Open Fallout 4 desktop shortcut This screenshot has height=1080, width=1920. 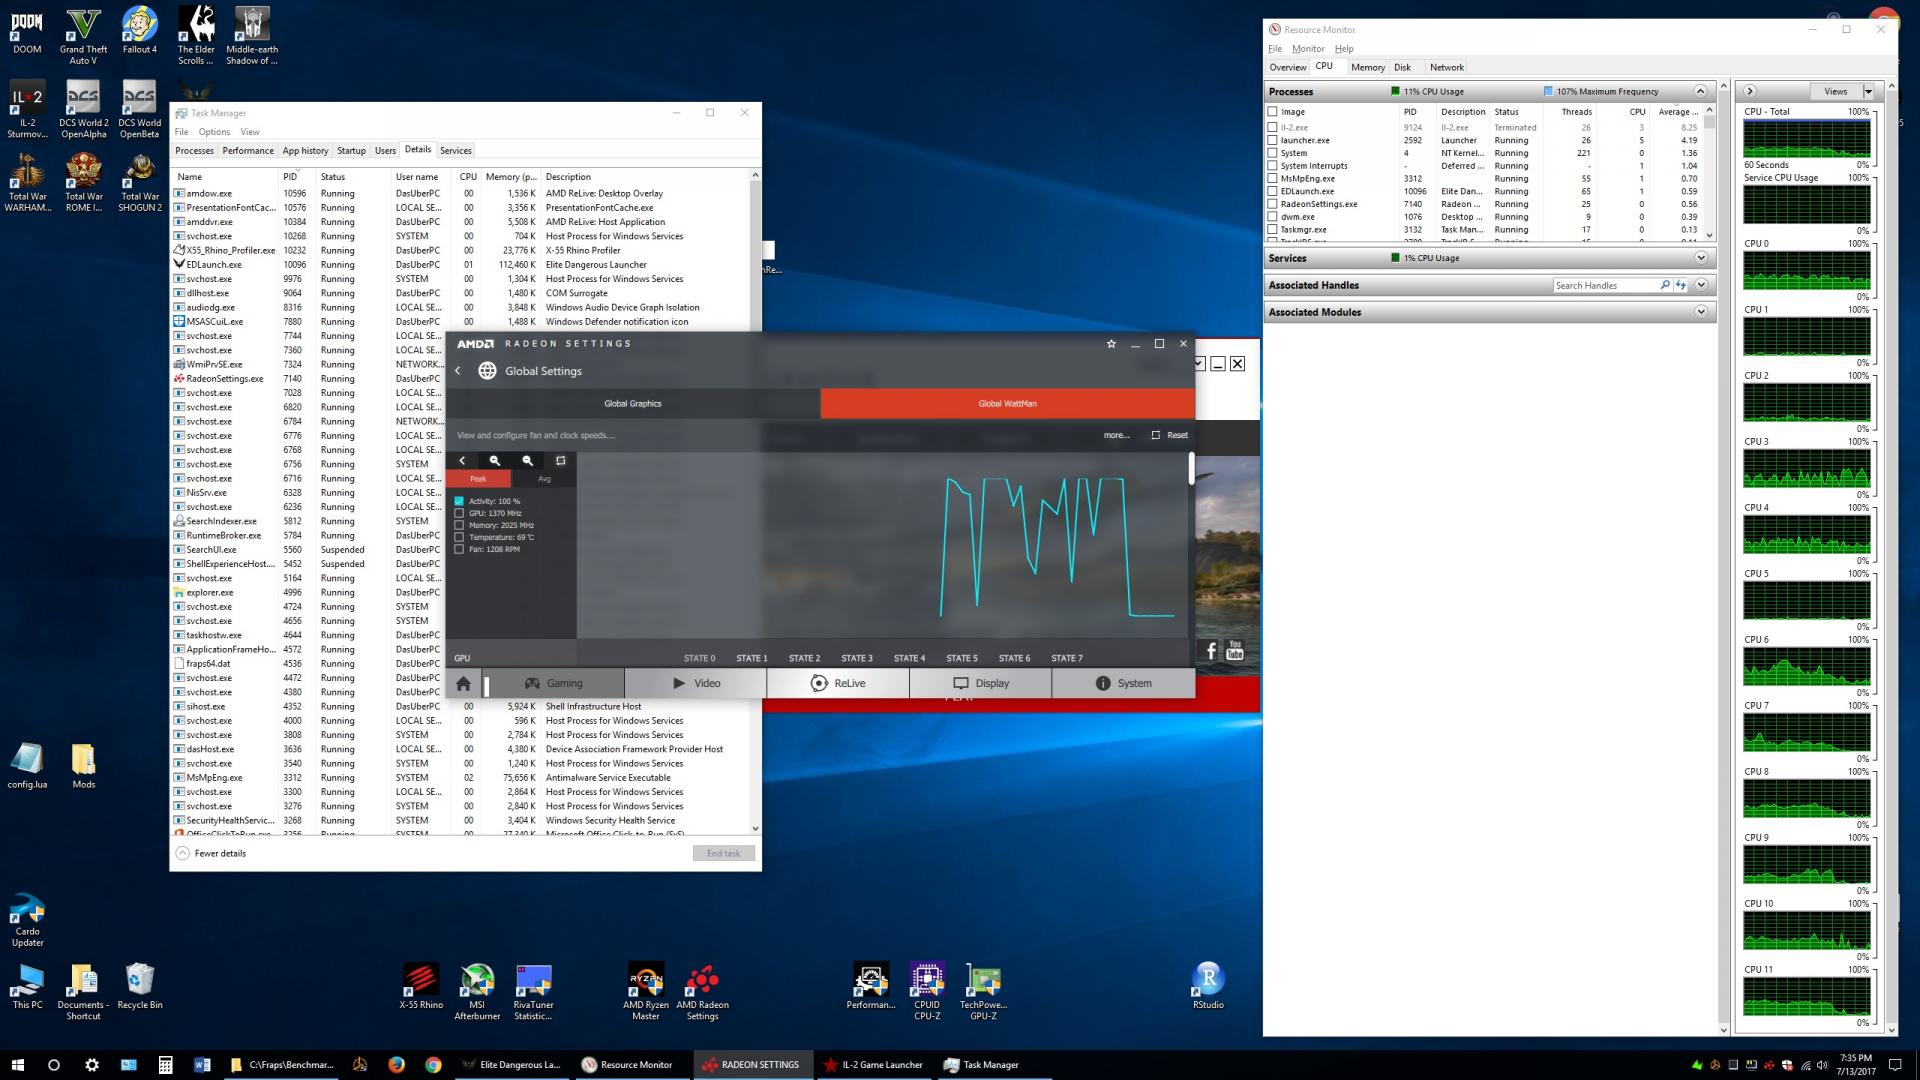(139, 31)
